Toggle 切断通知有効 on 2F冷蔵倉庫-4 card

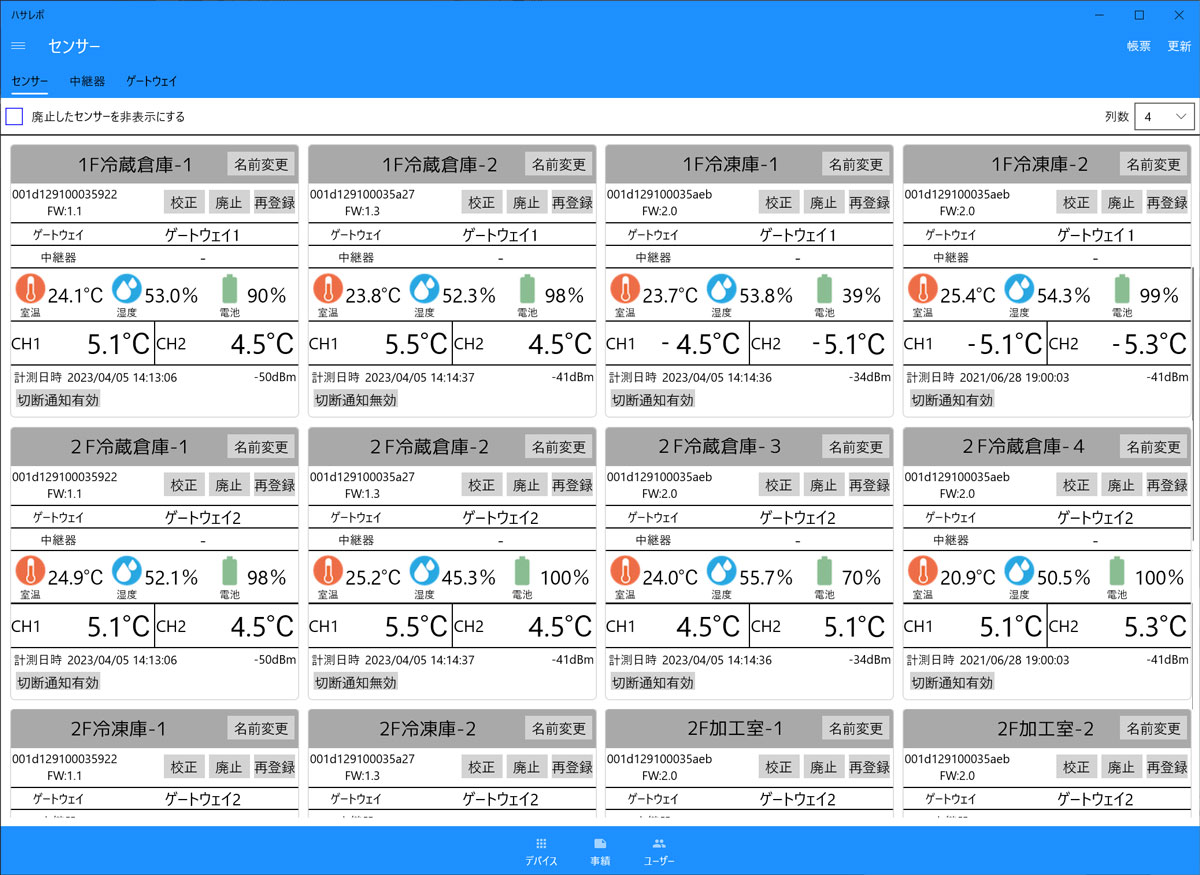click(x=950, y=682)
